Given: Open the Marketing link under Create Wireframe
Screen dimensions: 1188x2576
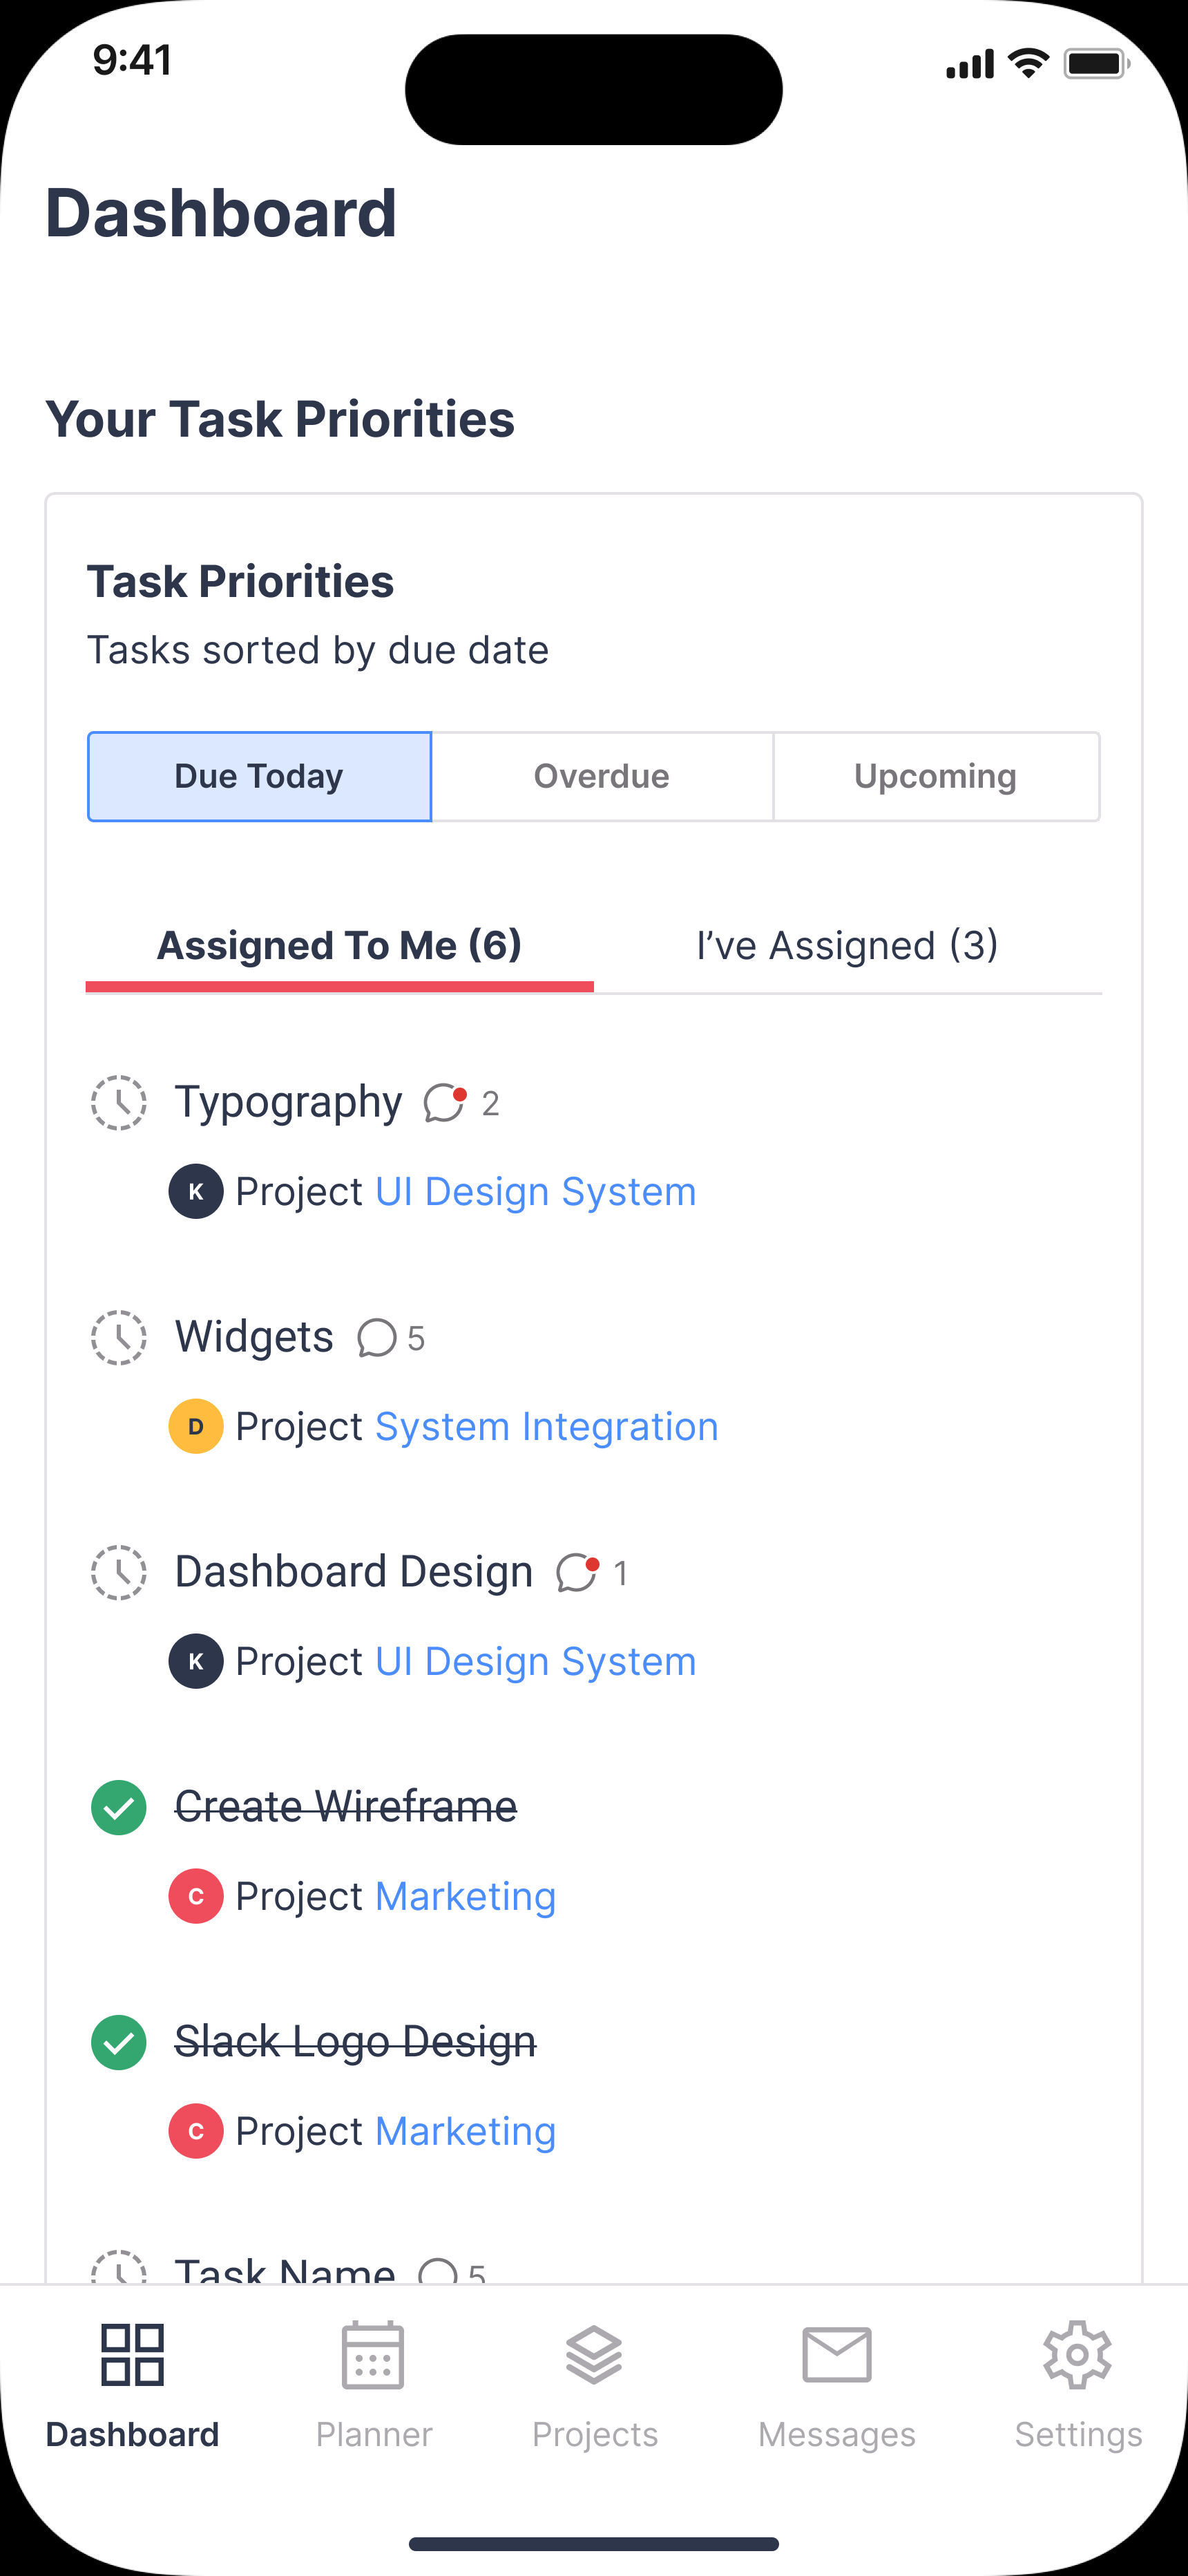Looking at the screenshot, I should (465, 1897).
